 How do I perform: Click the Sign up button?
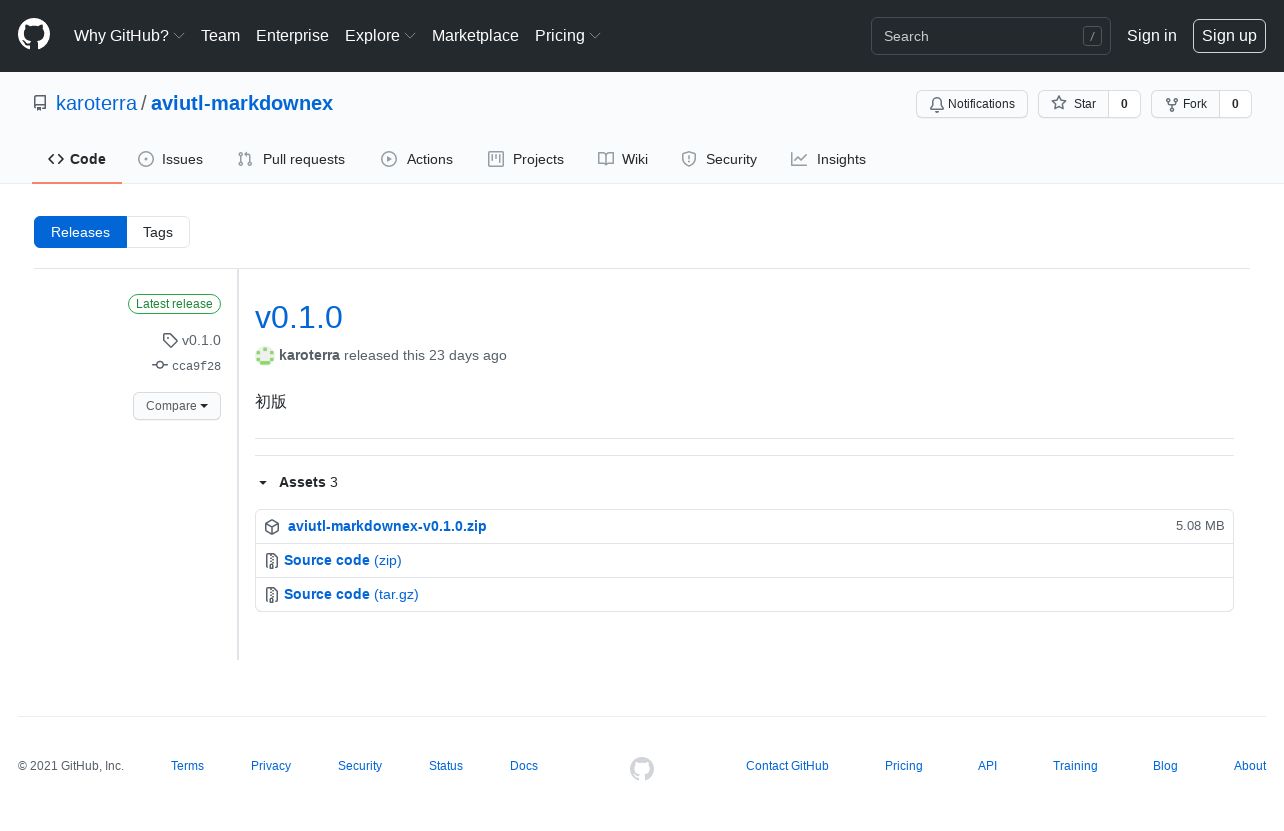(x=1229, y=36)
